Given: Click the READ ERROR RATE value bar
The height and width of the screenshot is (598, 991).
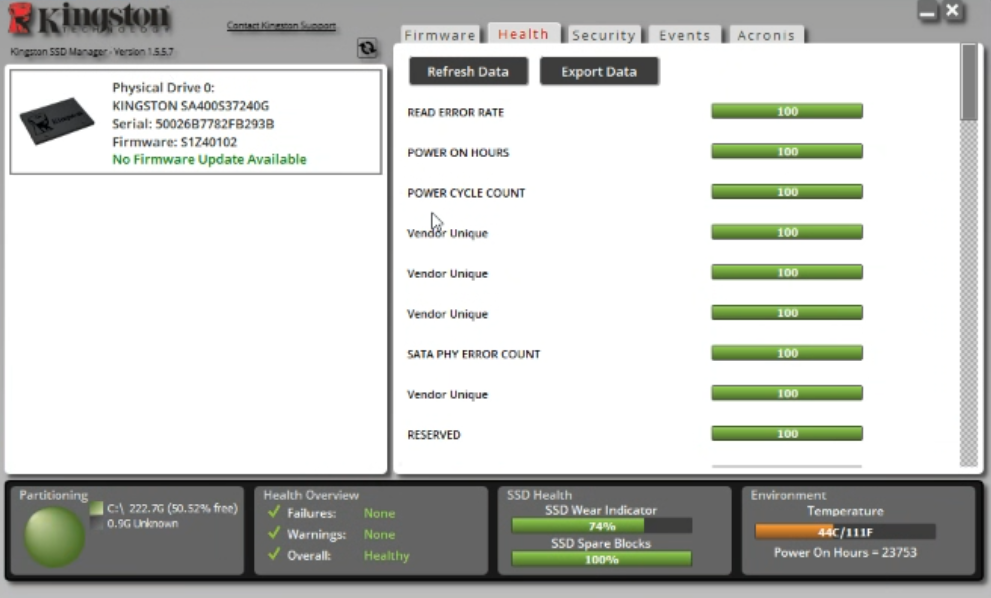Looking at the screenshot, I should pyautogui.click(x=787, y=111).
